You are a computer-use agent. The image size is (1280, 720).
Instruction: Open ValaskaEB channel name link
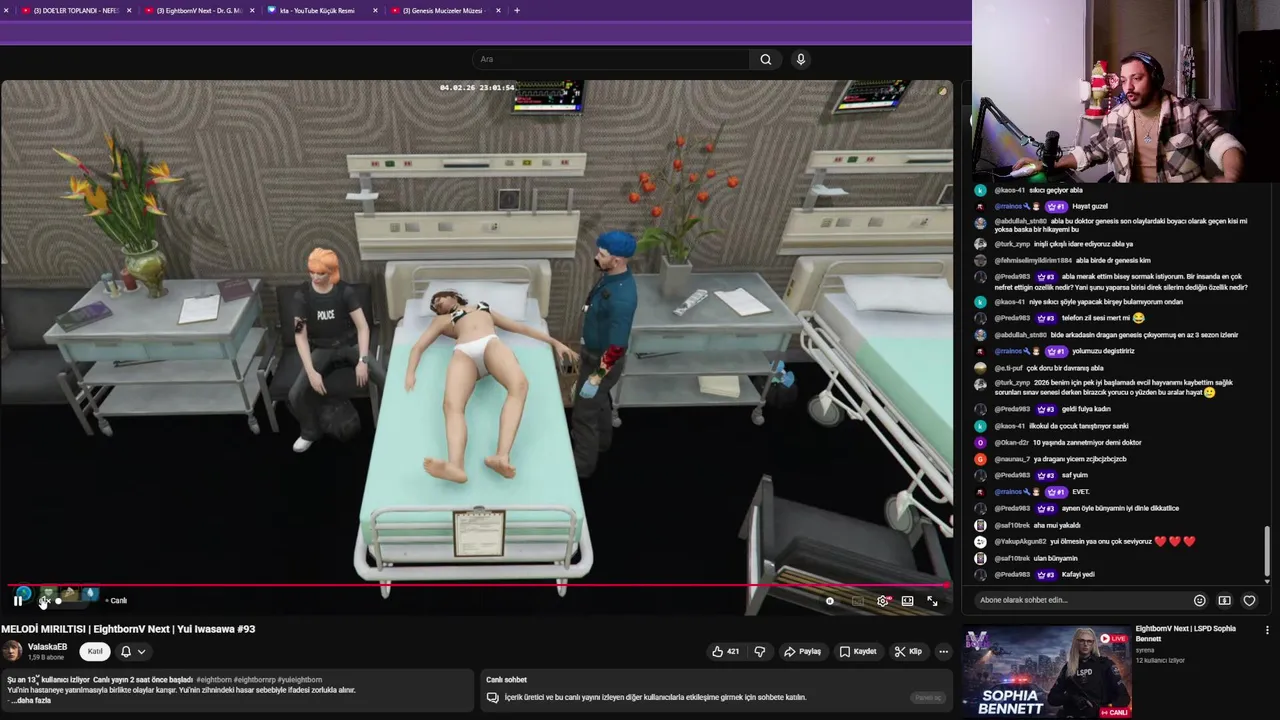pos(47,647)
